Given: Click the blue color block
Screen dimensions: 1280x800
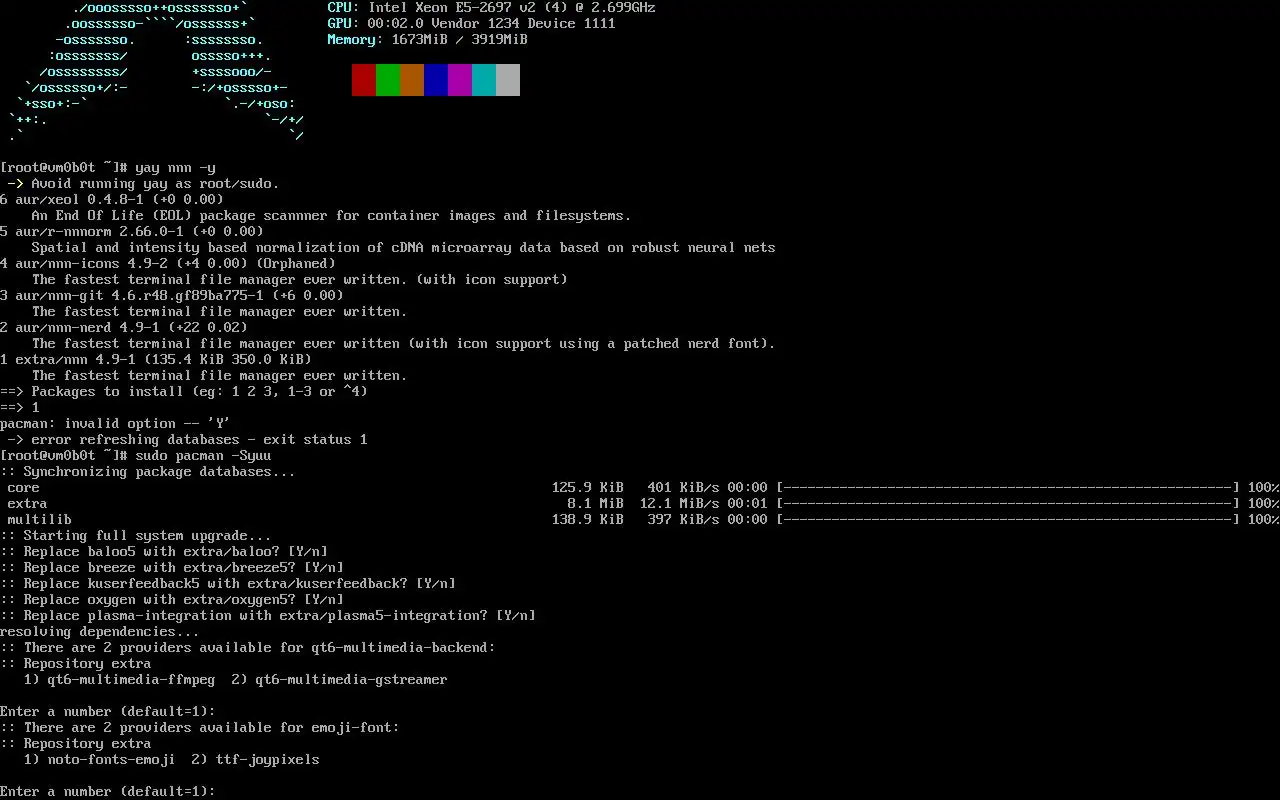Looking at the screenshot, I should pos(436,80).
